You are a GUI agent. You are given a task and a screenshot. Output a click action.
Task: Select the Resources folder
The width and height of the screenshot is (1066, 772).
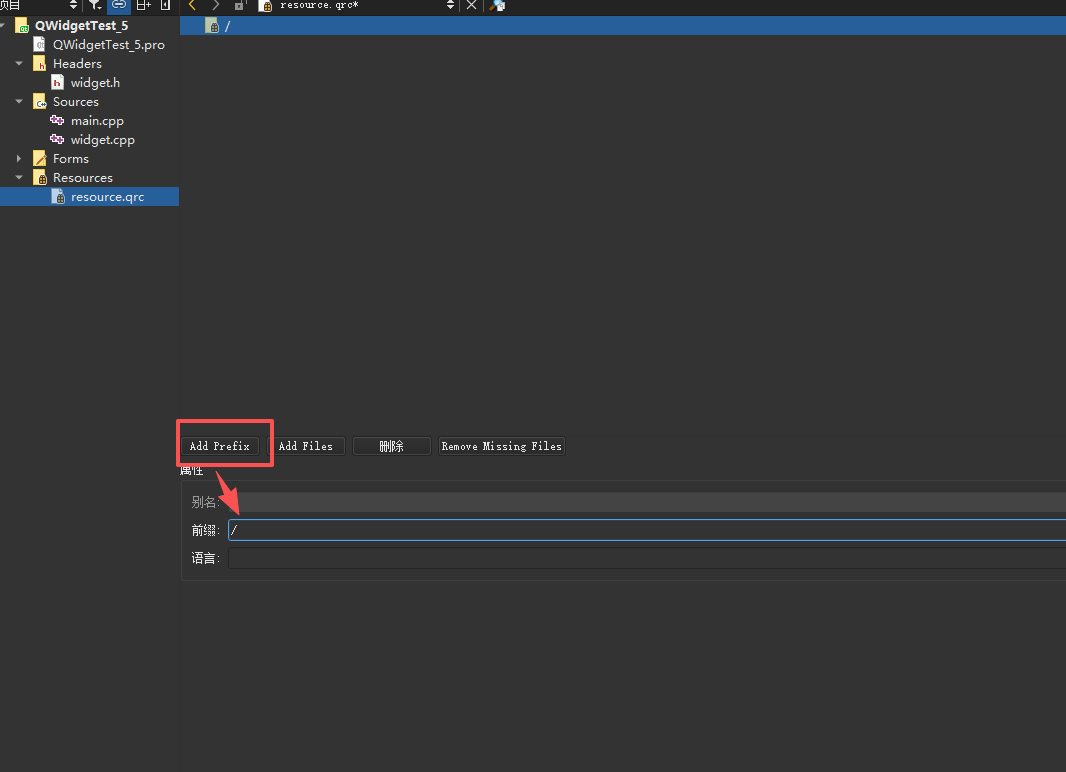pyautogui.click(x=83, y=178)
